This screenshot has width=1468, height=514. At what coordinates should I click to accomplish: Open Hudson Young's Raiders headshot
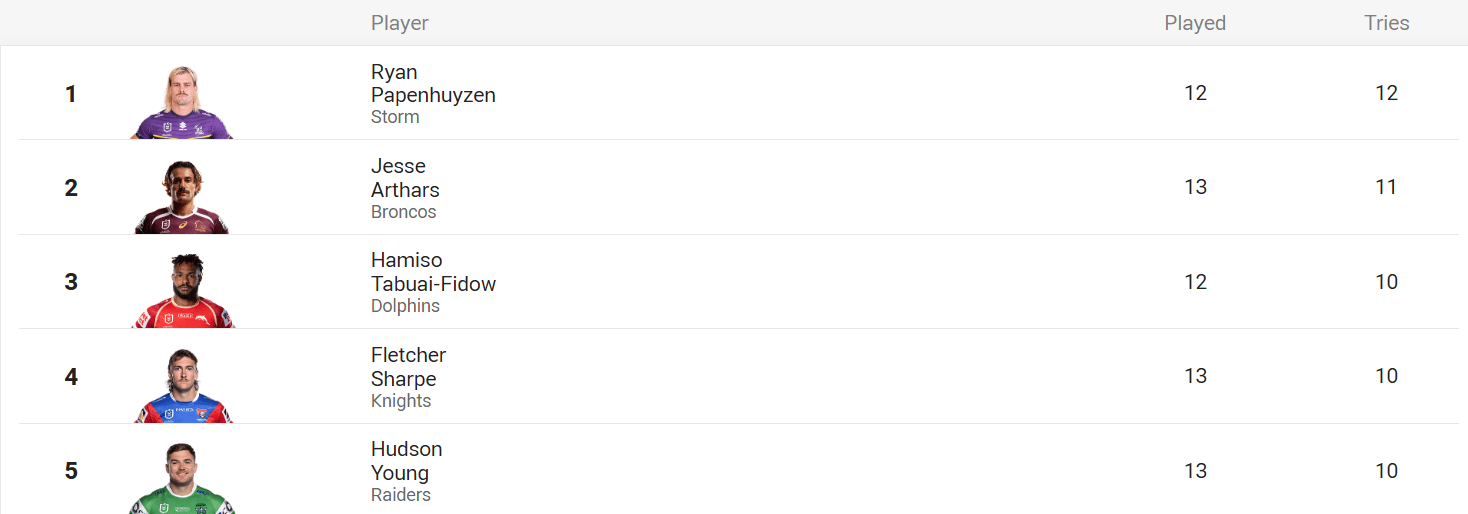pos(182,478)
